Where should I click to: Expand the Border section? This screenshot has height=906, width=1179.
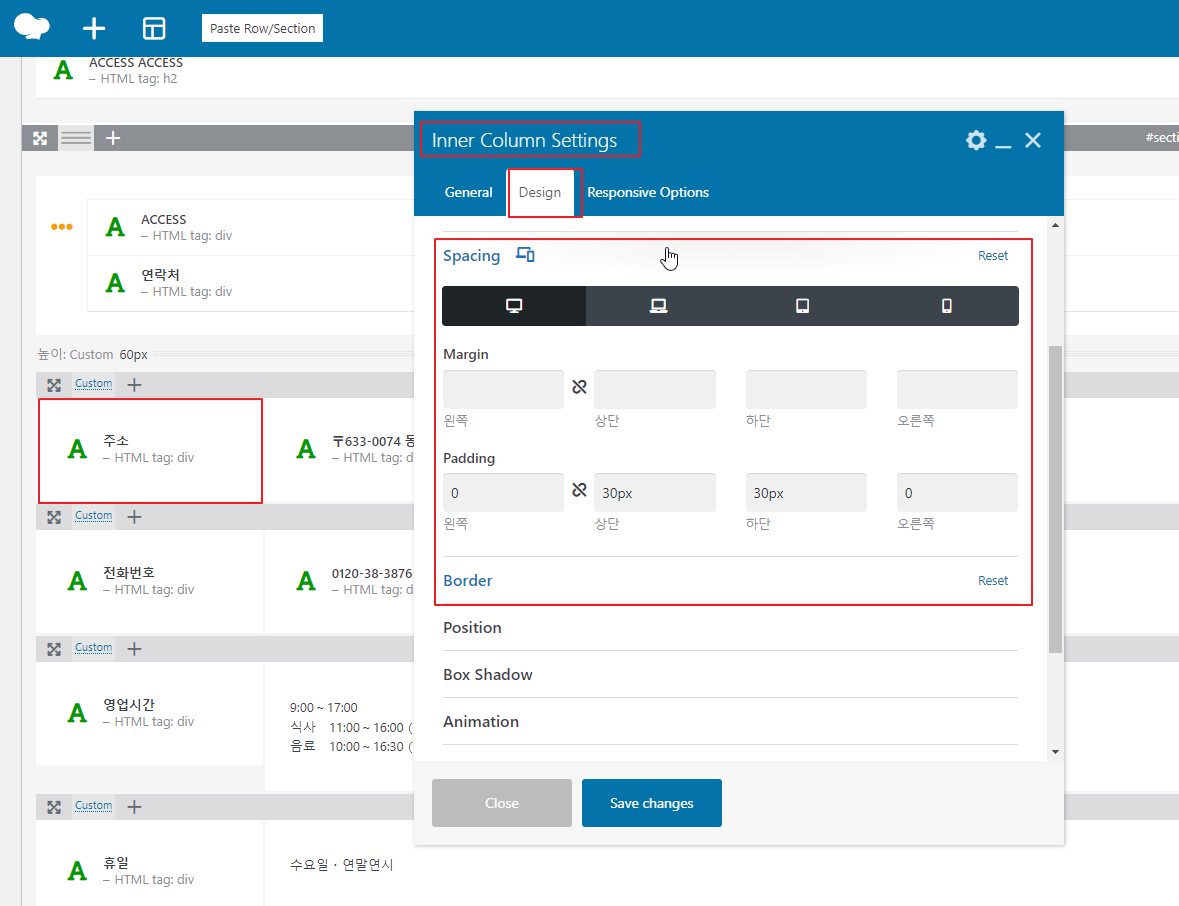click(x=468, y=580)
